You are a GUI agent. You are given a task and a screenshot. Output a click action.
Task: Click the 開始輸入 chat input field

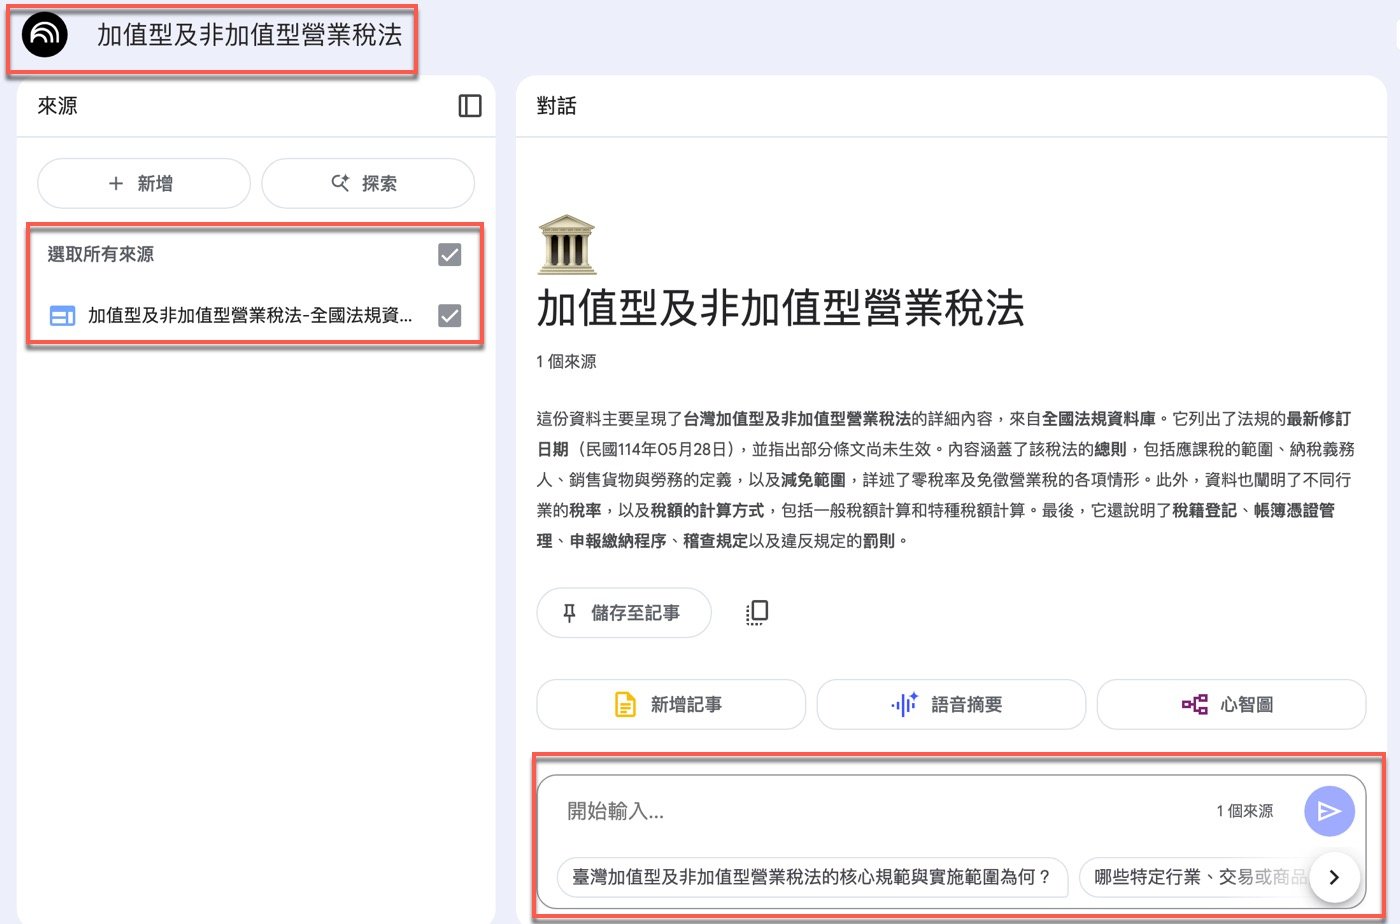point(880,811)
